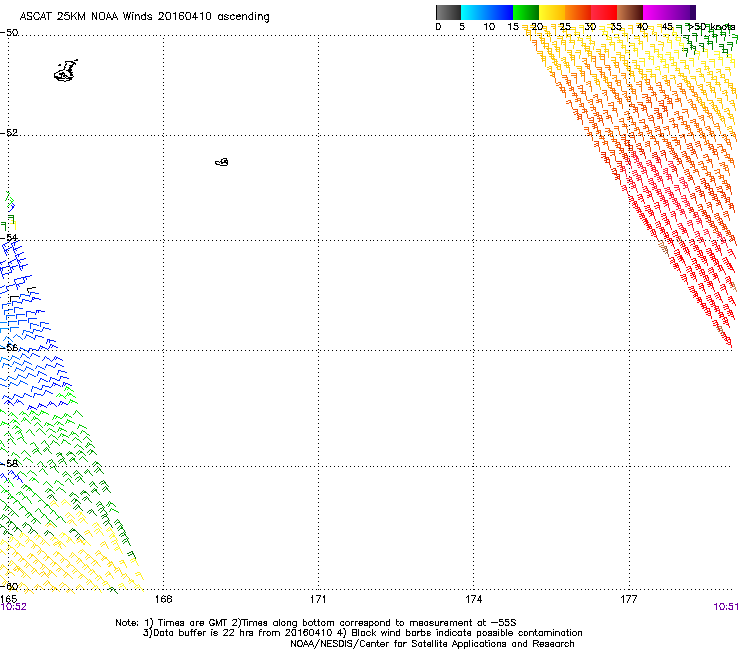Click the '-52' latitude label

point(9,133)
